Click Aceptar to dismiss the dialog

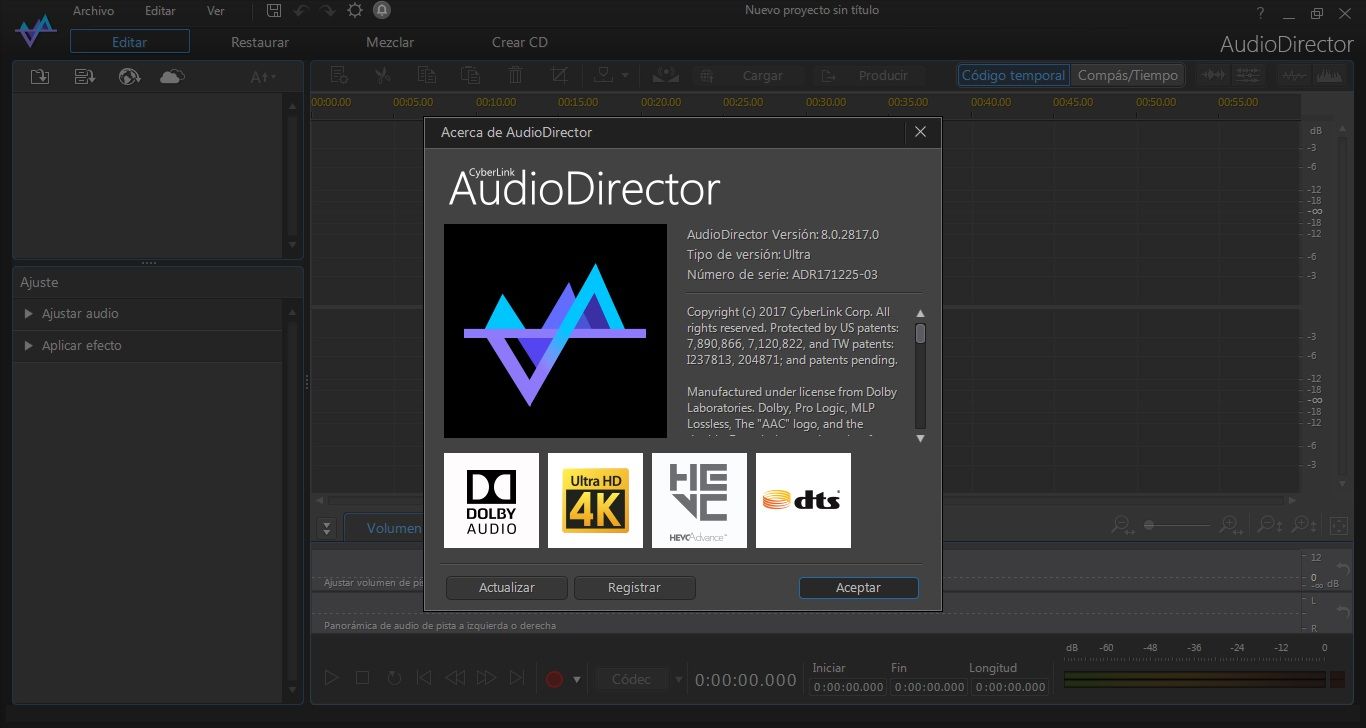[858, 588]
